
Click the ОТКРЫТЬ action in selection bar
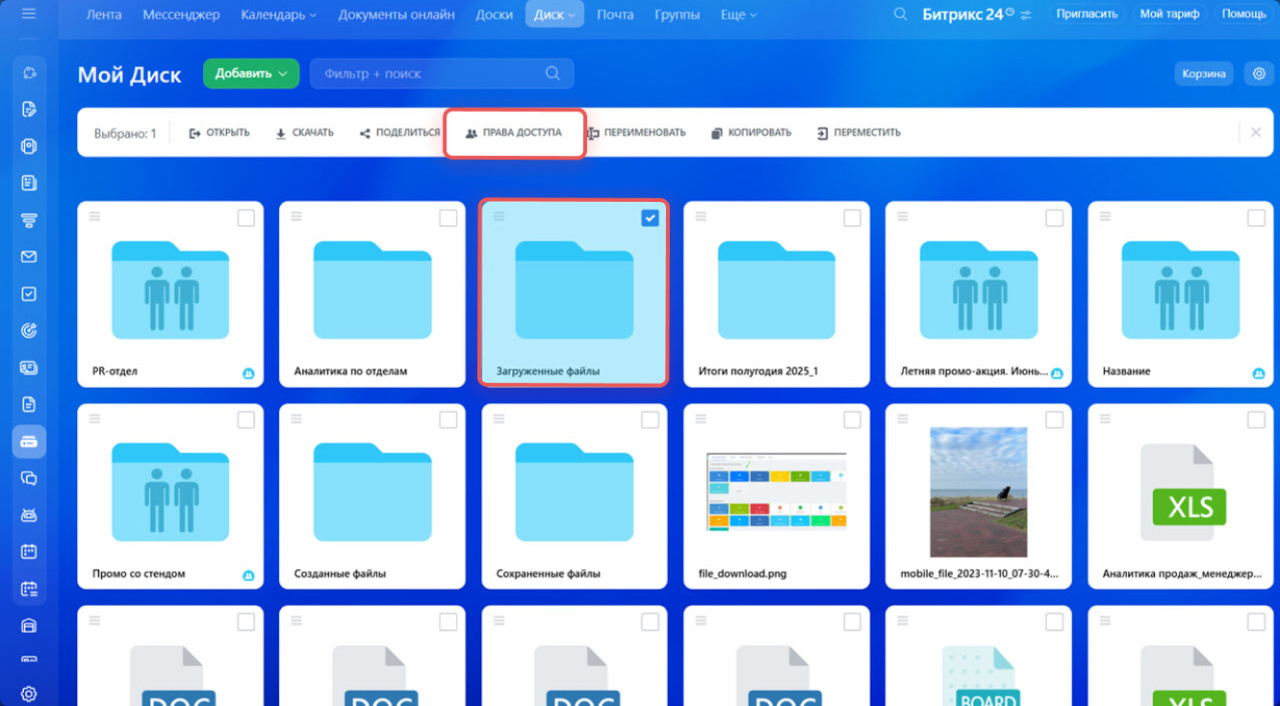pyautogui.click(x=219, y=132)
